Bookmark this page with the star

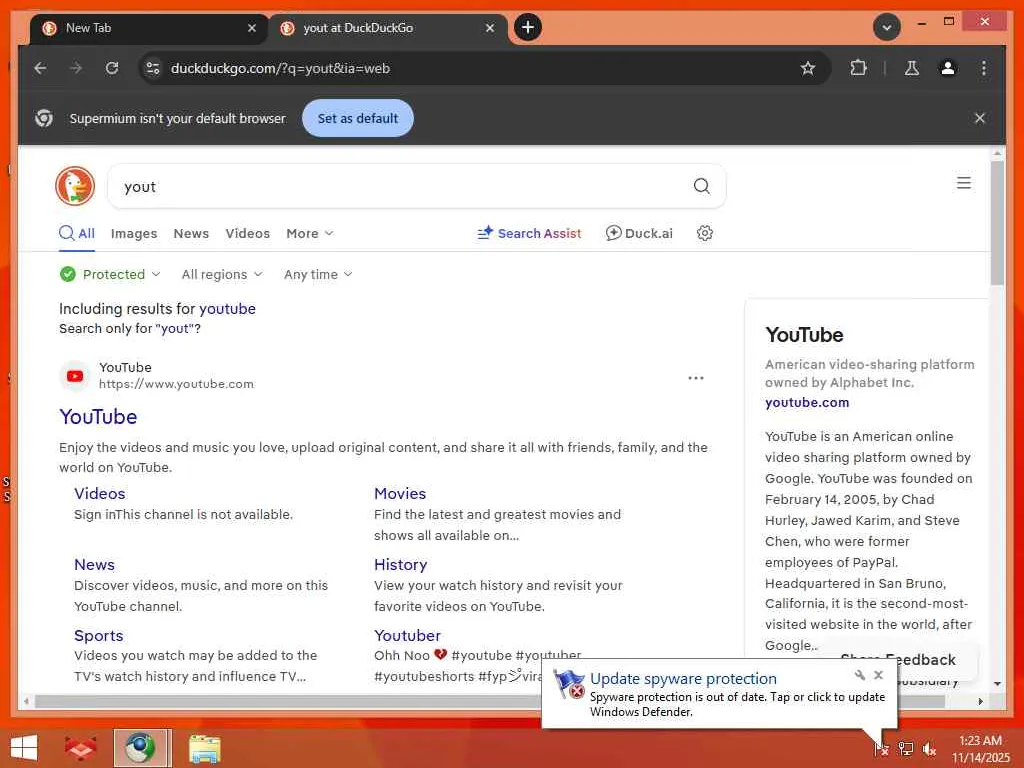point(808,68)
